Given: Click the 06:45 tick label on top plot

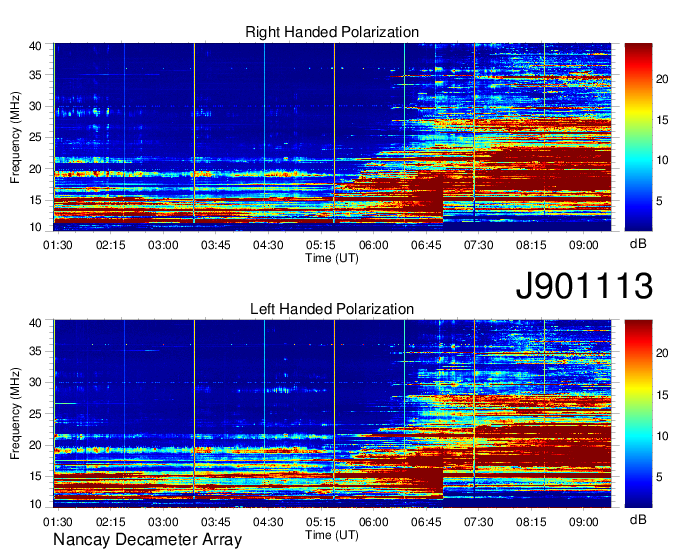Looking at the screenshot, I should (426, 245).
